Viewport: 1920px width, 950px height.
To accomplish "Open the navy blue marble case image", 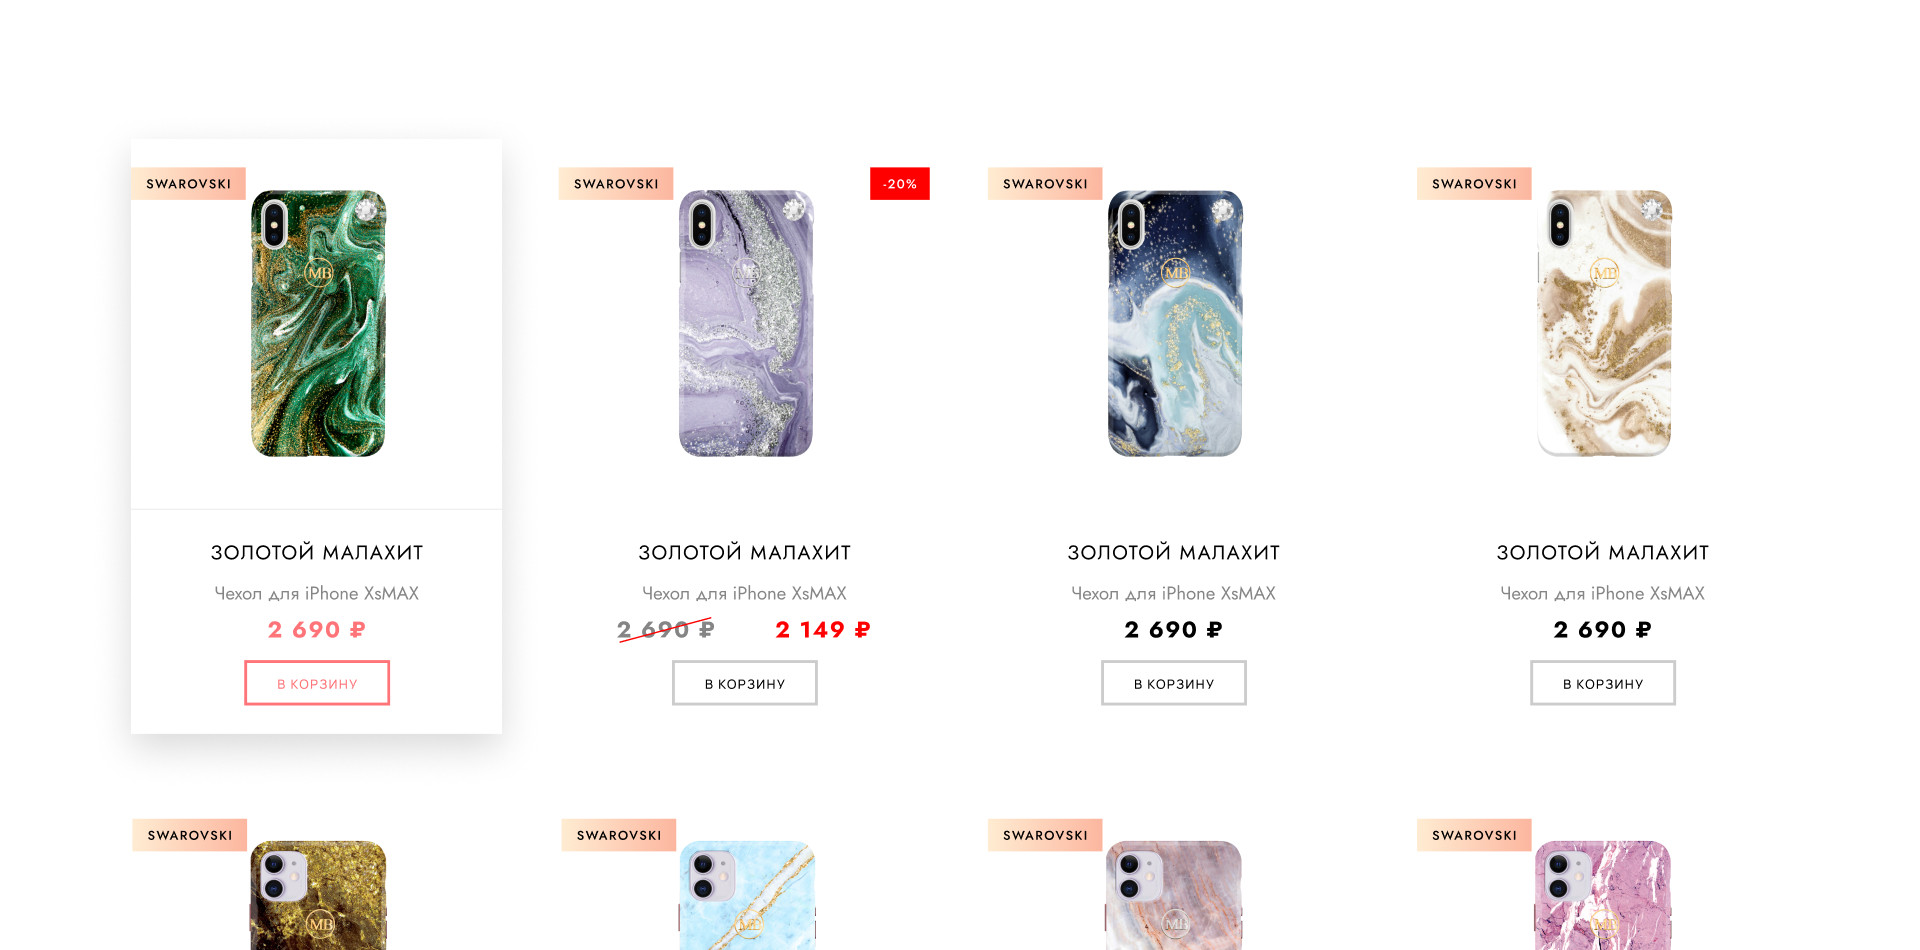I will 1175,323.
